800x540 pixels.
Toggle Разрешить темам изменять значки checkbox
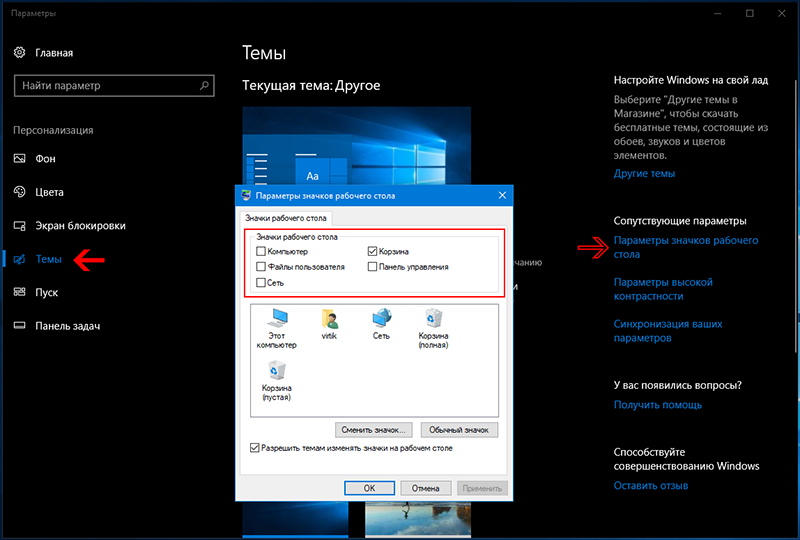255,448
